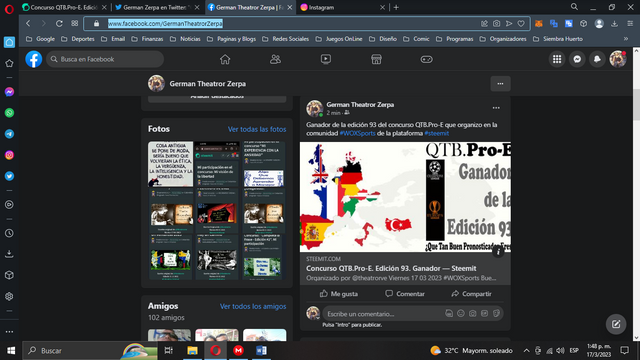The image size is (640, 360).
Task: Open Redes Sociales bookmarks folder
Action: pyautogui.click(x=286, y=39)
